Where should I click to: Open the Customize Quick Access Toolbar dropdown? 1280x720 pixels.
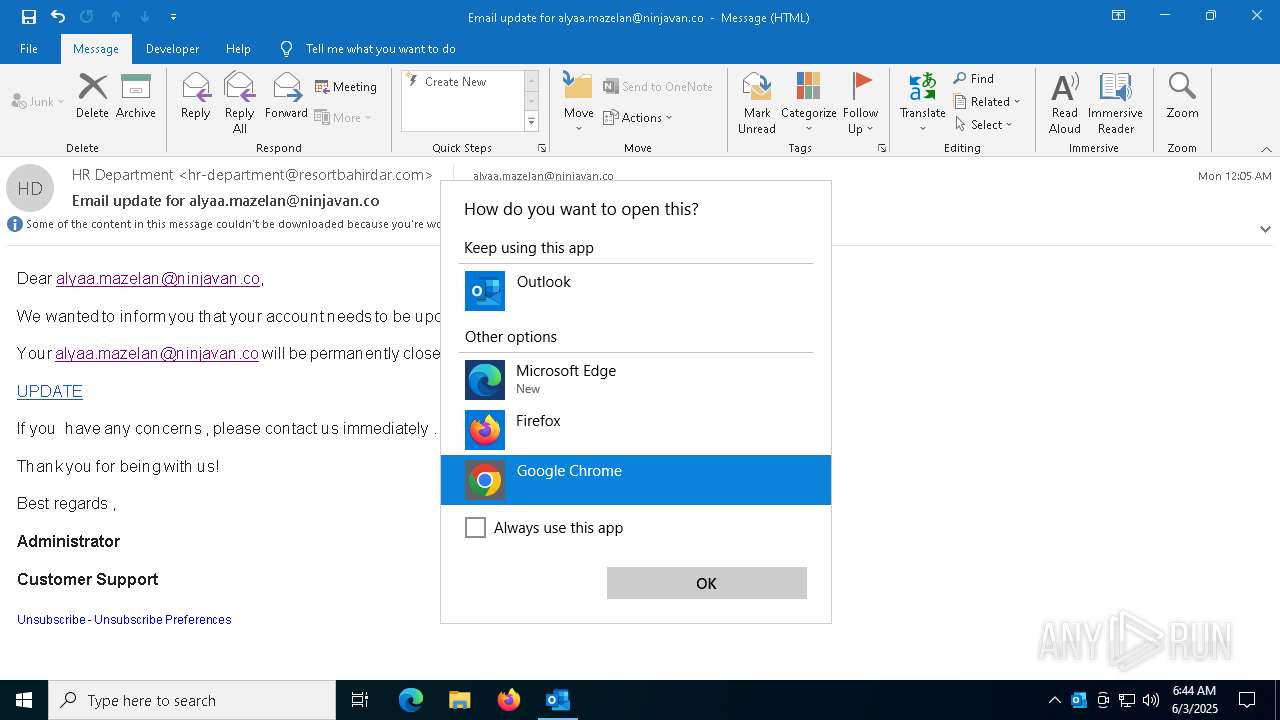point(173,17)
